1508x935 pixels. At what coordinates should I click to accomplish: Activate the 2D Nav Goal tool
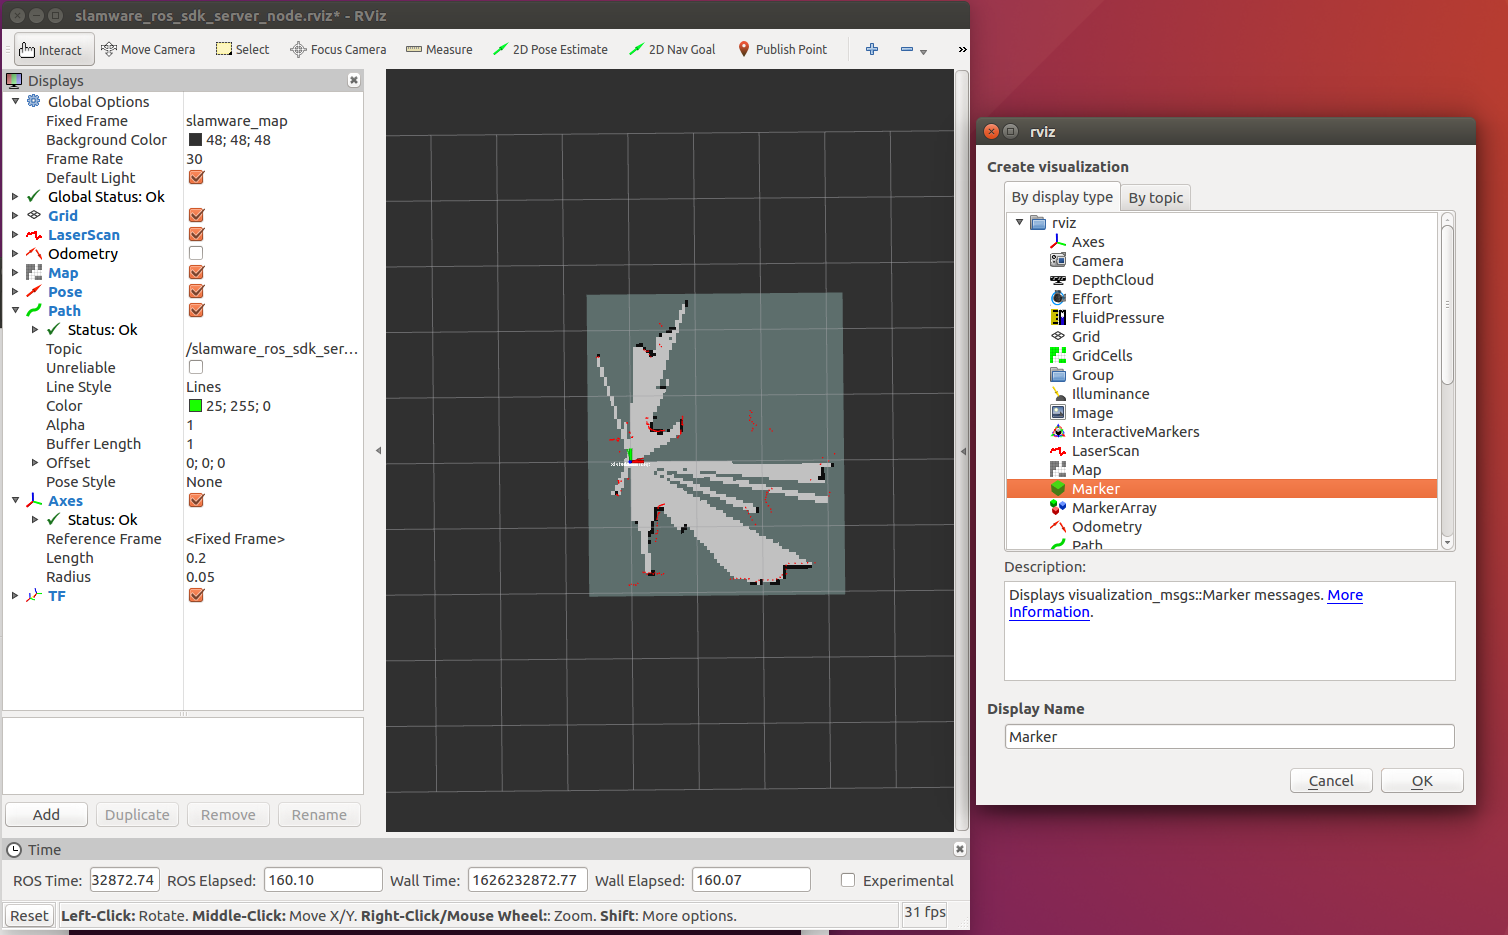[x=671, y=49]
